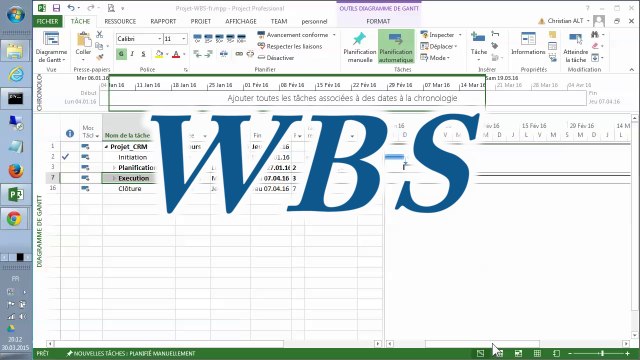Switch to the RESSOURCE tab

pyautogui.click(x=120, y=21)
